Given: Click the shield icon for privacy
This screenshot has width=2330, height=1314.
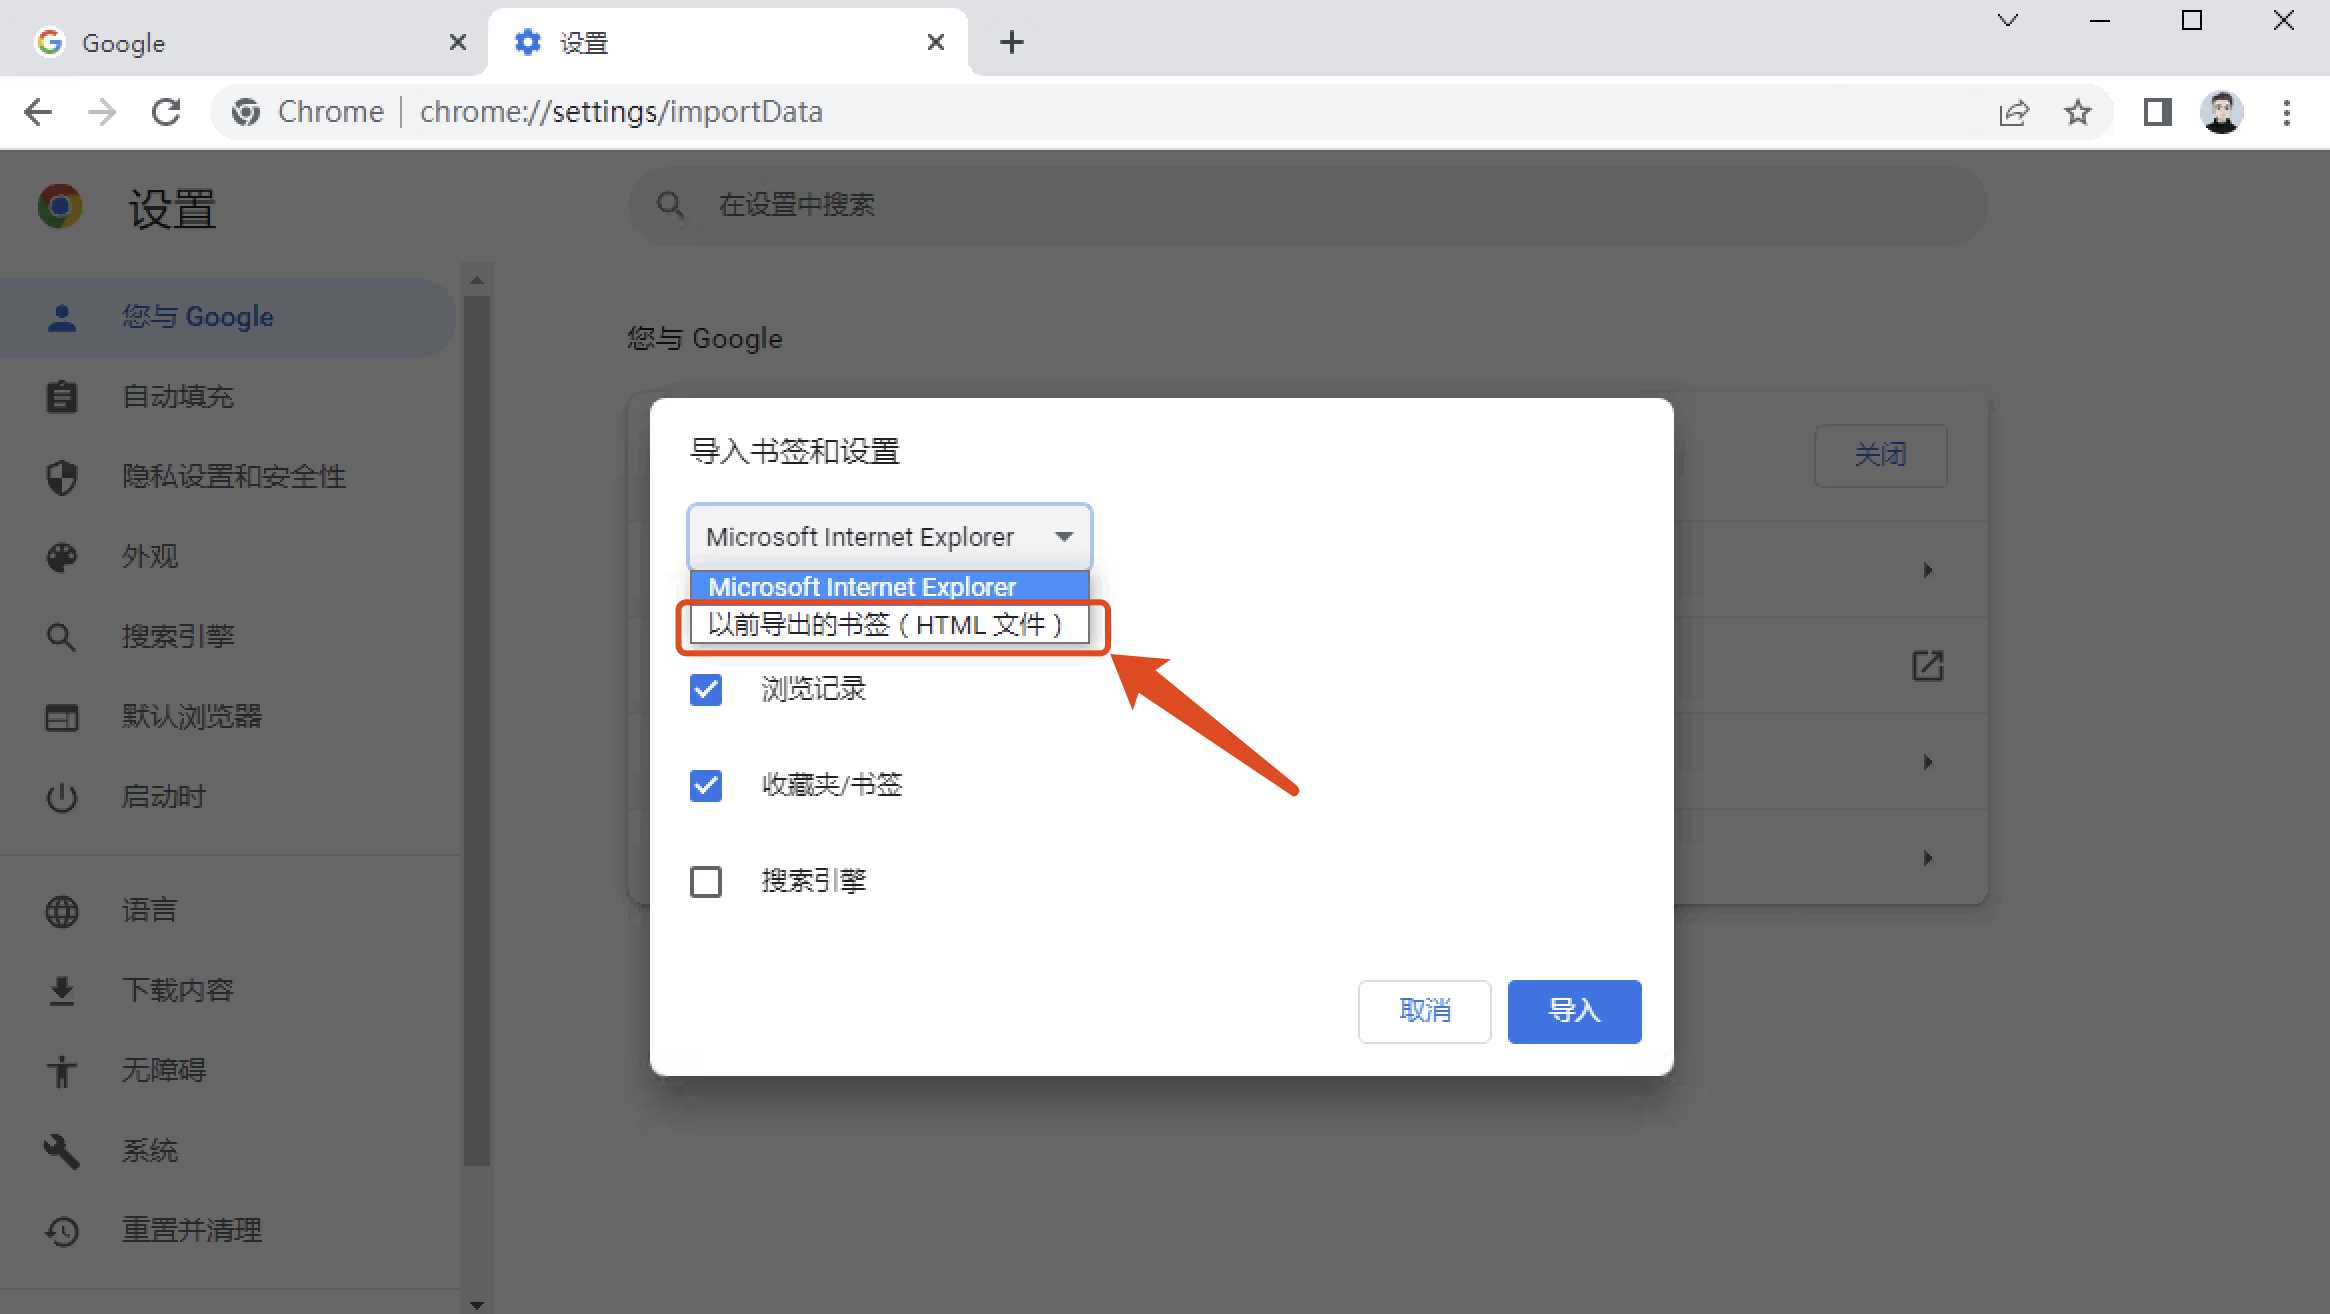Looking at the screenshot, I should click(62, 477).
